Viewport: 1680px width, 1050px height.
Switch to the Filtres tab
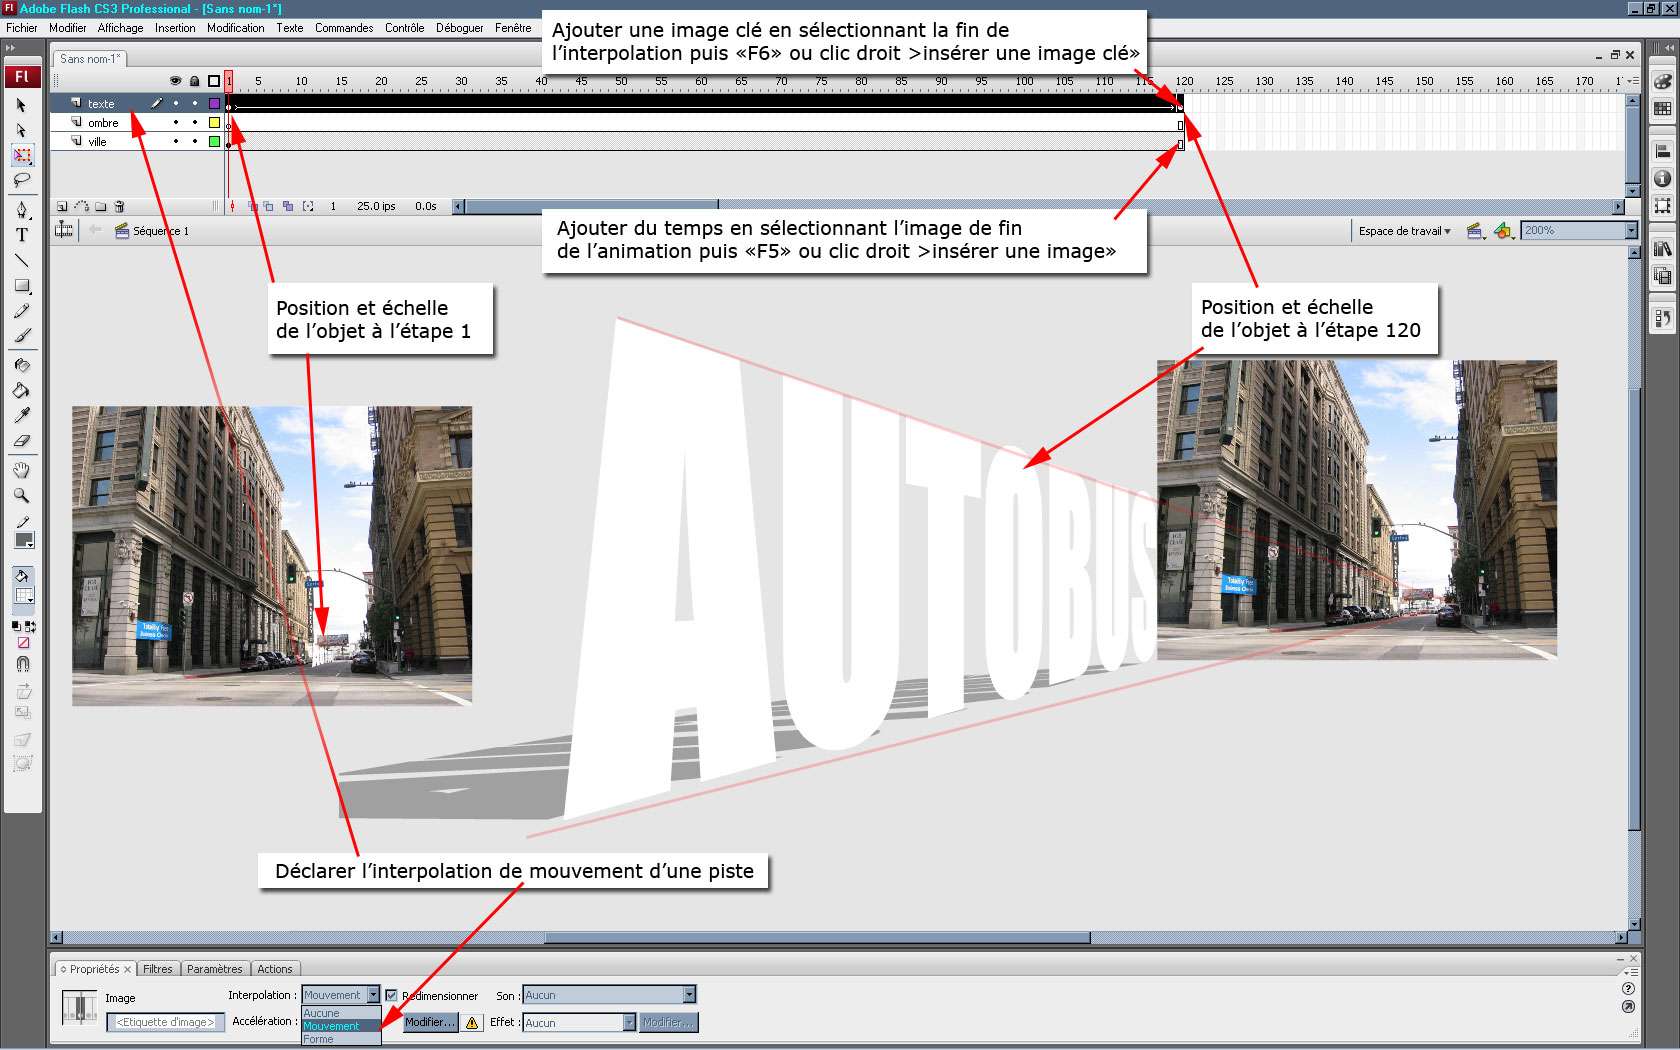157,969
